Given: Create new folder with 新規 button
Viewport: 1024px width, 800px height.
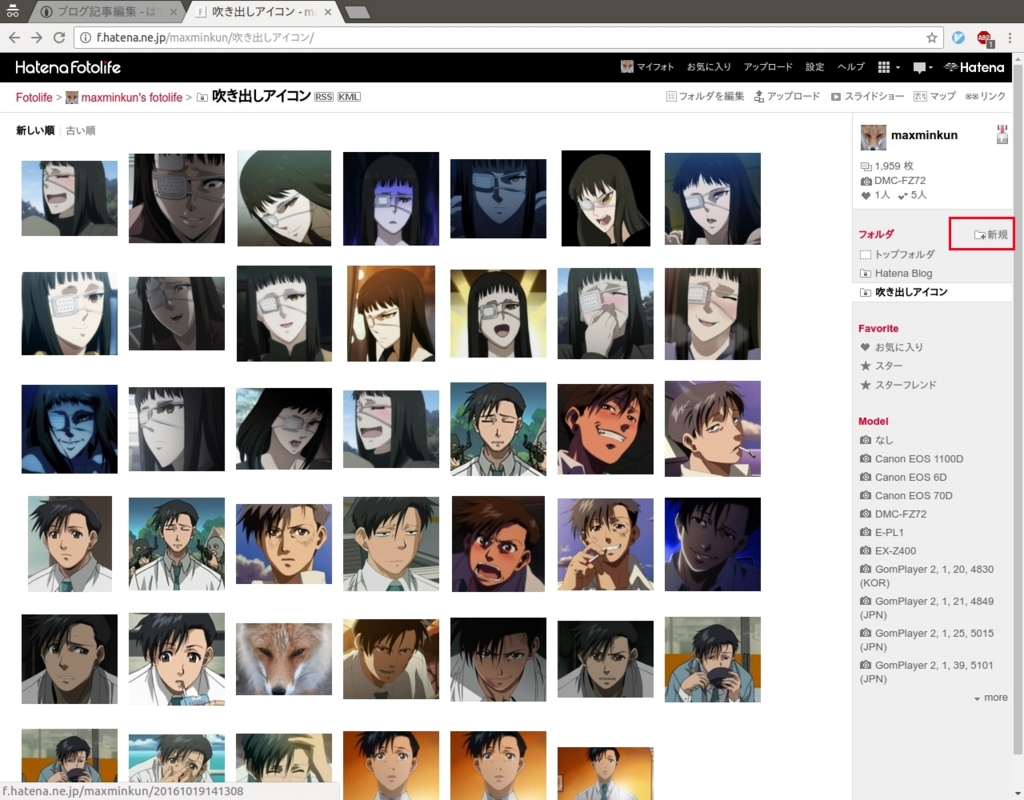Looking at the screenshot, I should (x=990, y=234).
